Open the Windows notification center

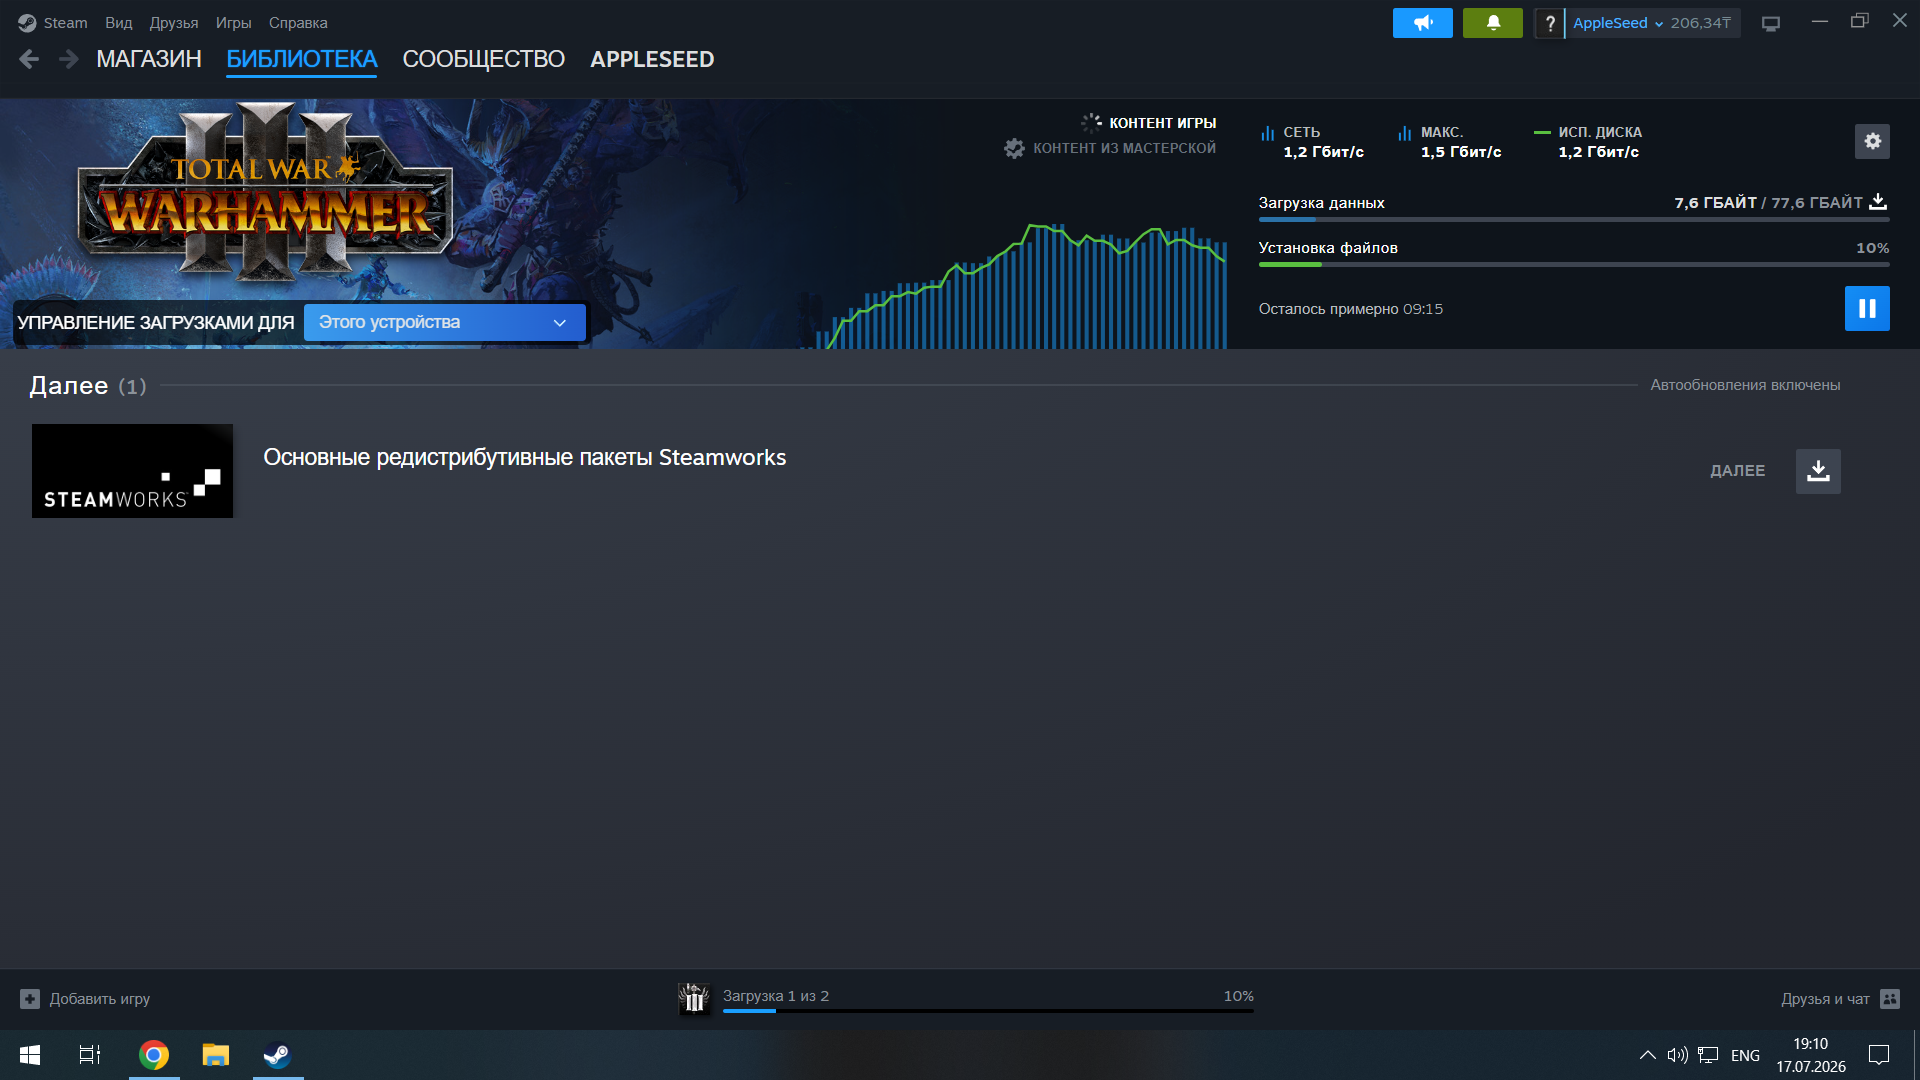point(1879,1055)
